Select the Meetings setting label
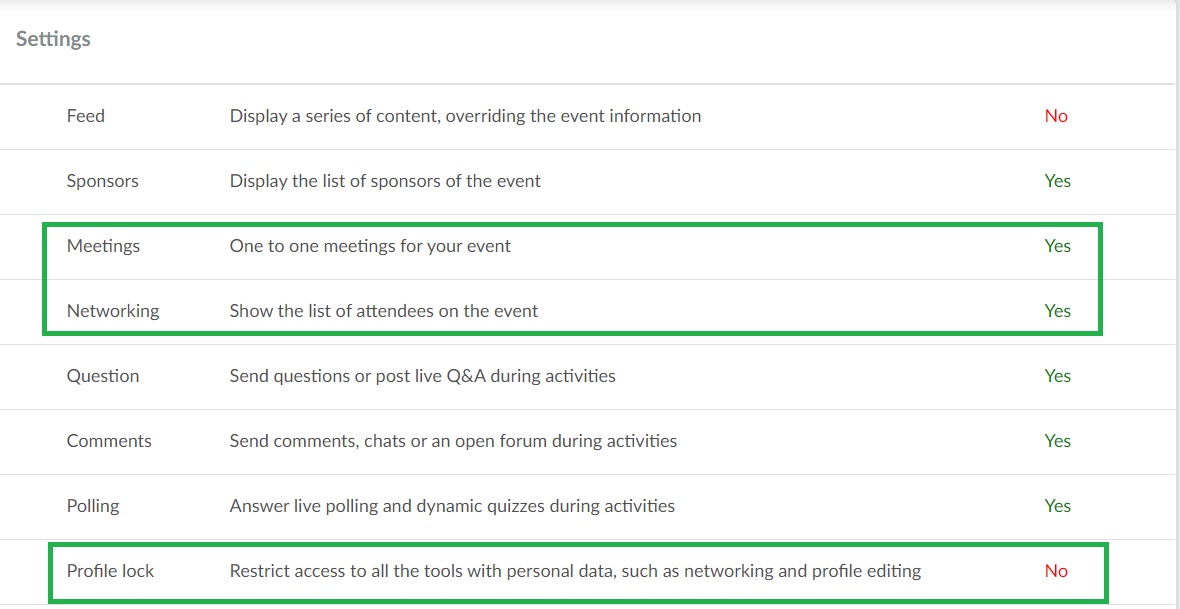The image size is (1180, 609). coord(103,246)
